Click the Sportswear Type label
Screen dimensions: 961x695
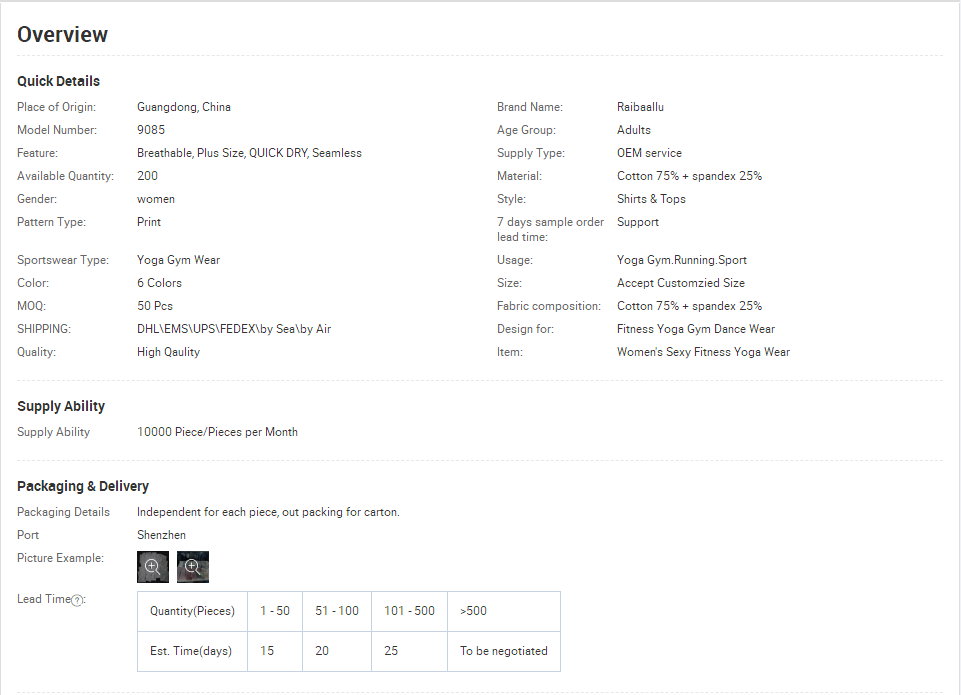[x=63, y=260]
